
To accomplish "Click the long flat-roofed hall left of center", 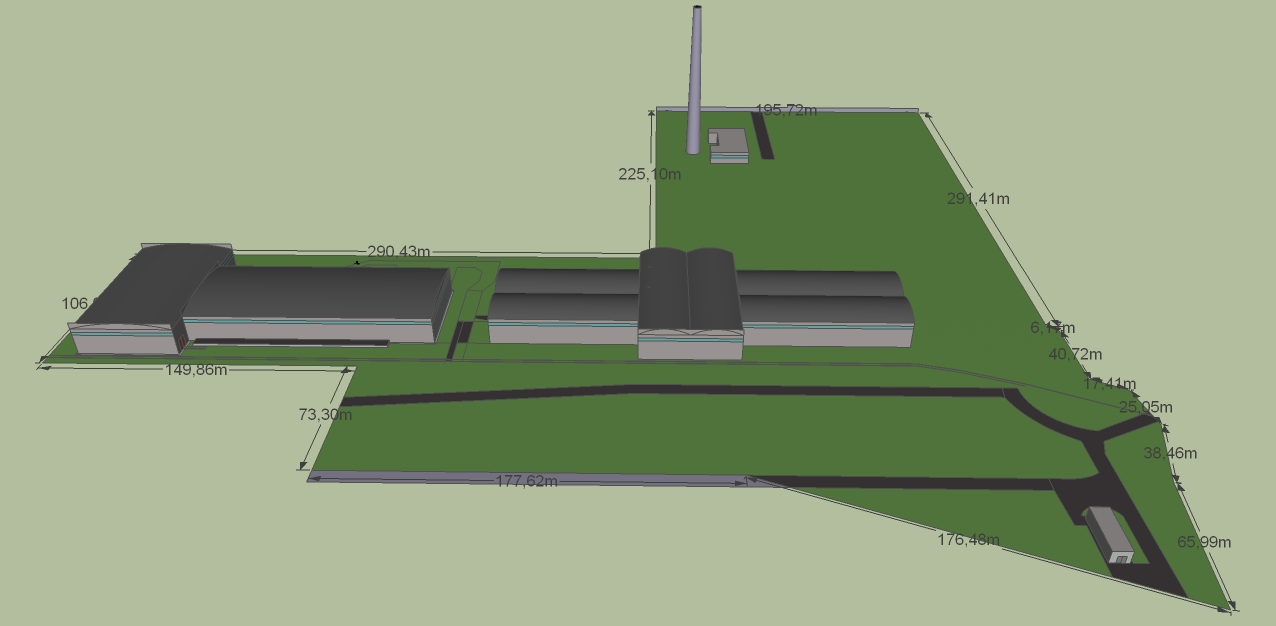I will pos(318,300).
